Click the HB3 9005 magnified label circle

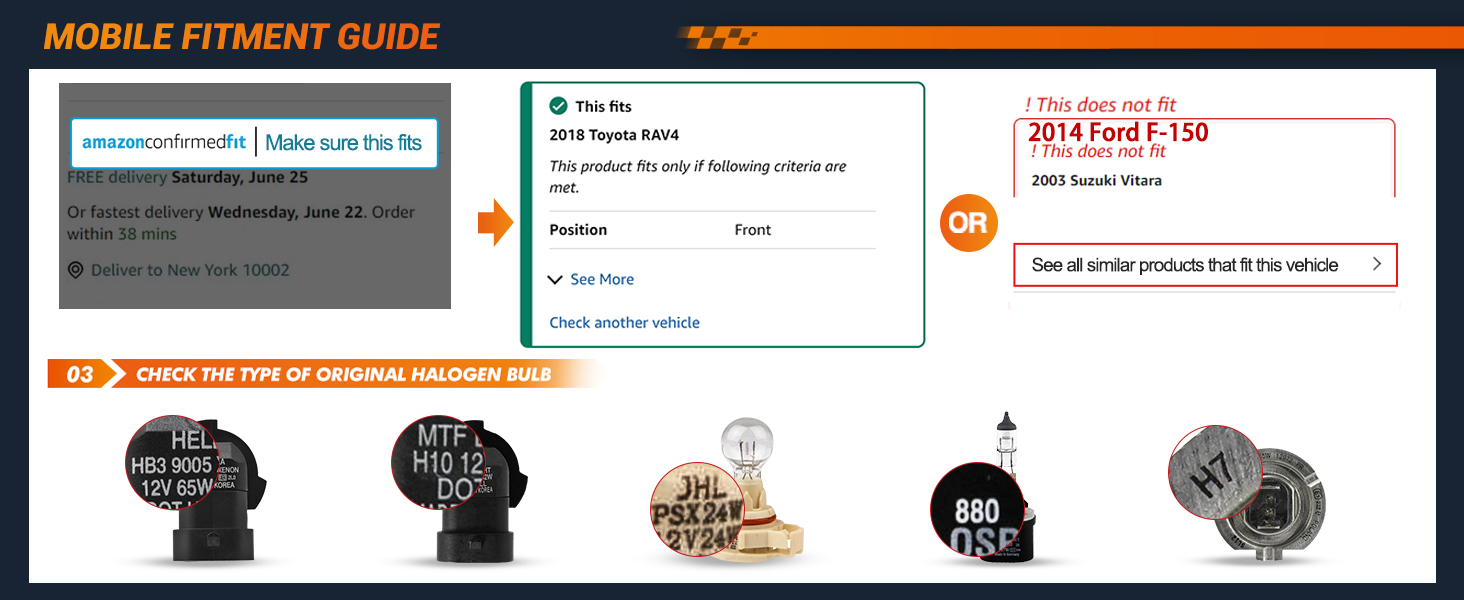click(x=172, y=462)
